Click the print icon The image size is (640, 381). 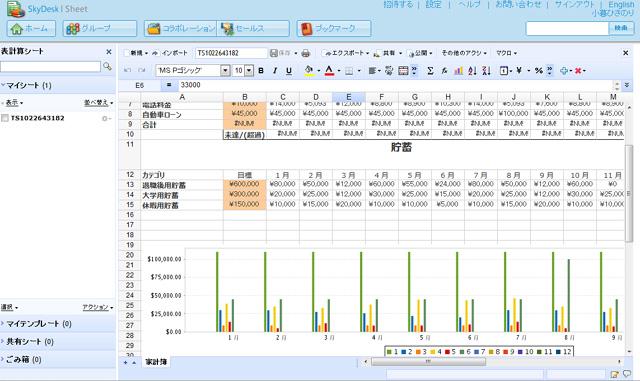[305, 53]
